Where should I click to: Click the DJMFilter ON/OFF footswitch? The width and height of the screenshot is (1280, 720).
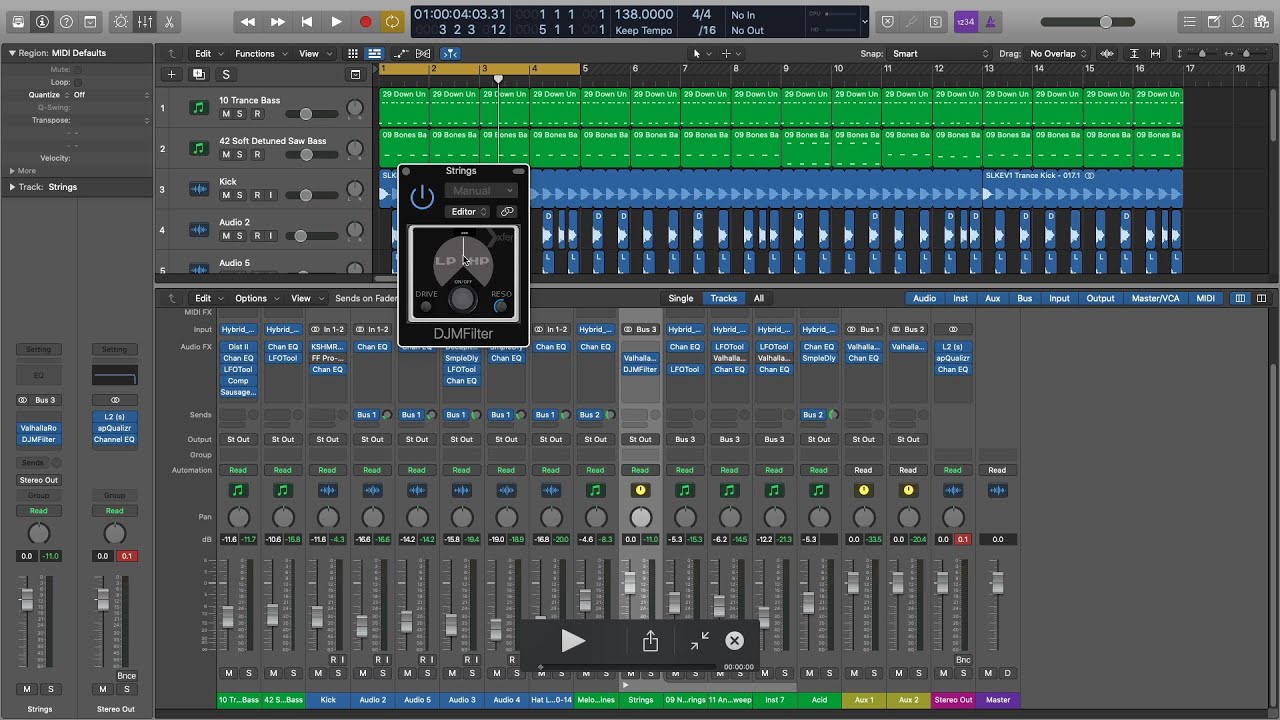point(463,299)
